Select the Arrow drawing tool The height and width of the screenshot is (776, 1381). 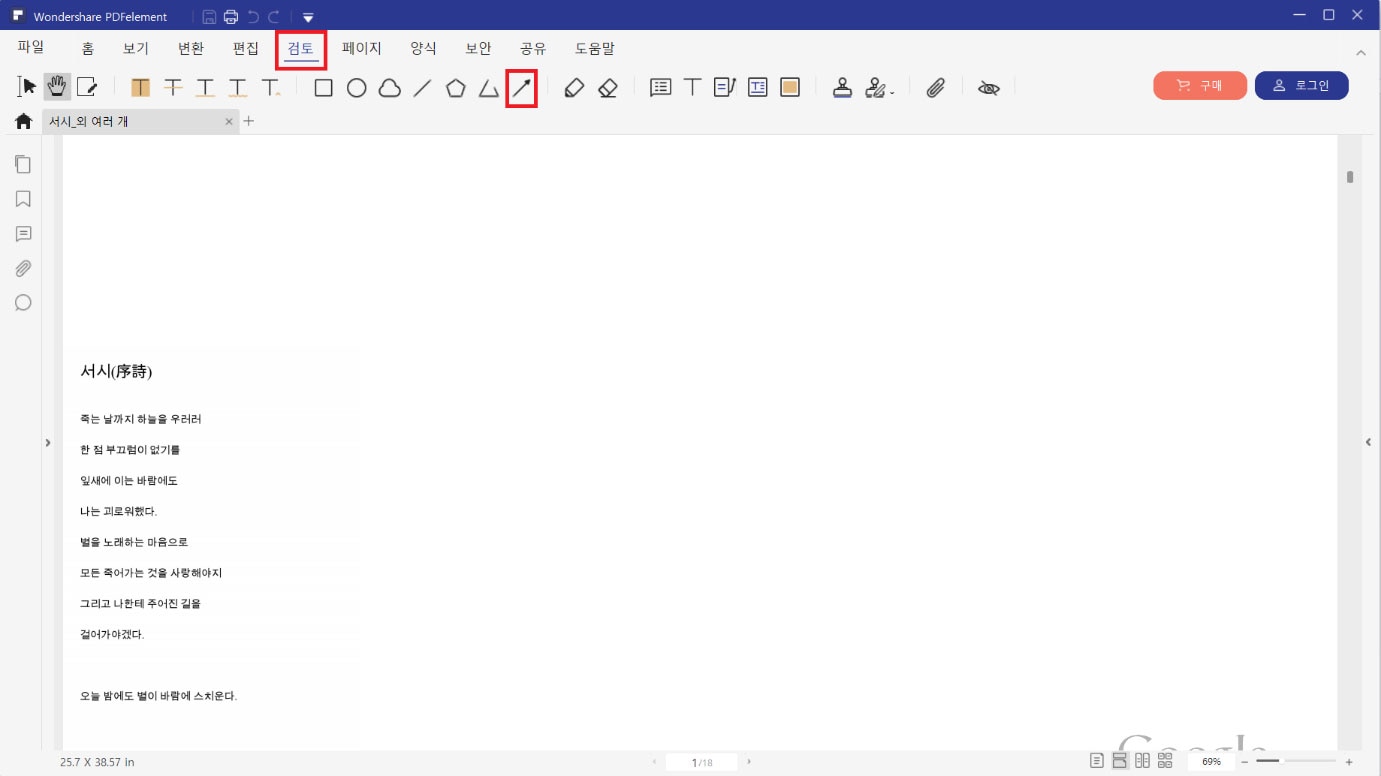tap(522, 88)
